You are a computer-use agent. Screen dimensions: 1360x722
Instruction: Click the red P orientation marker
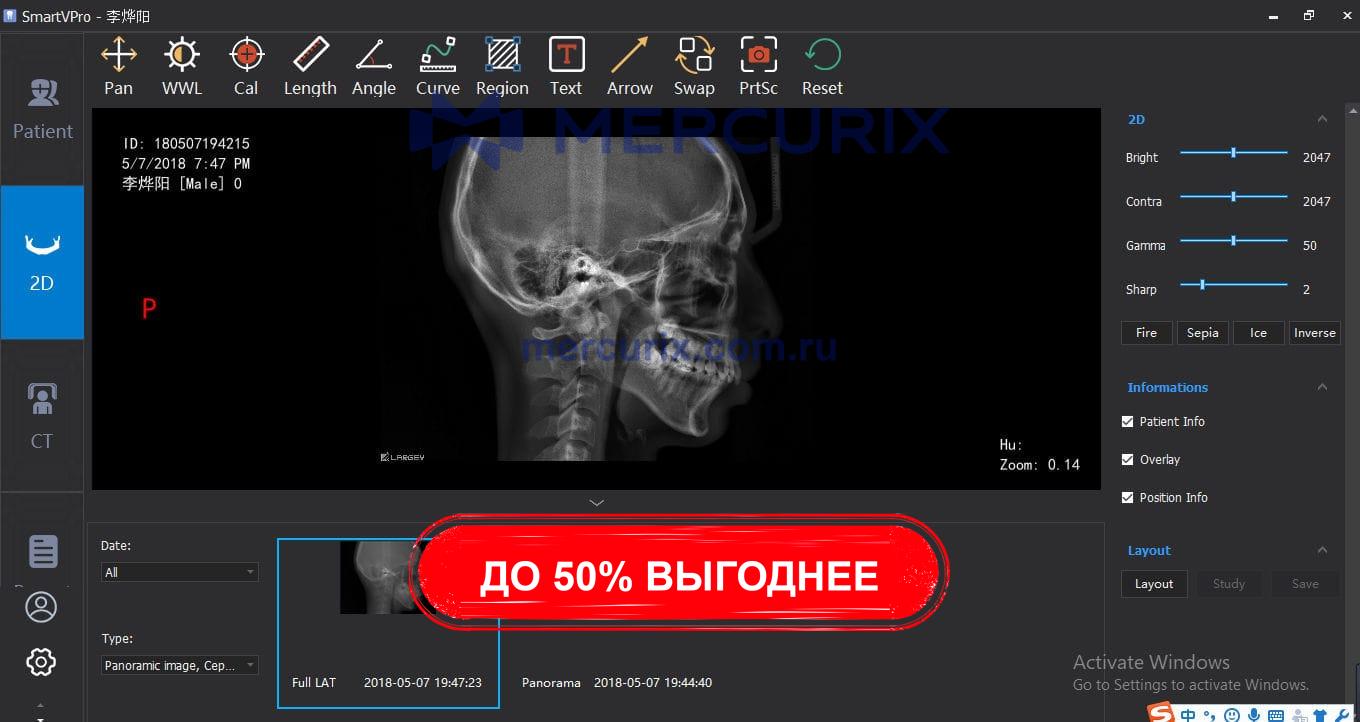pyautogui.click(x=149, y=308)
